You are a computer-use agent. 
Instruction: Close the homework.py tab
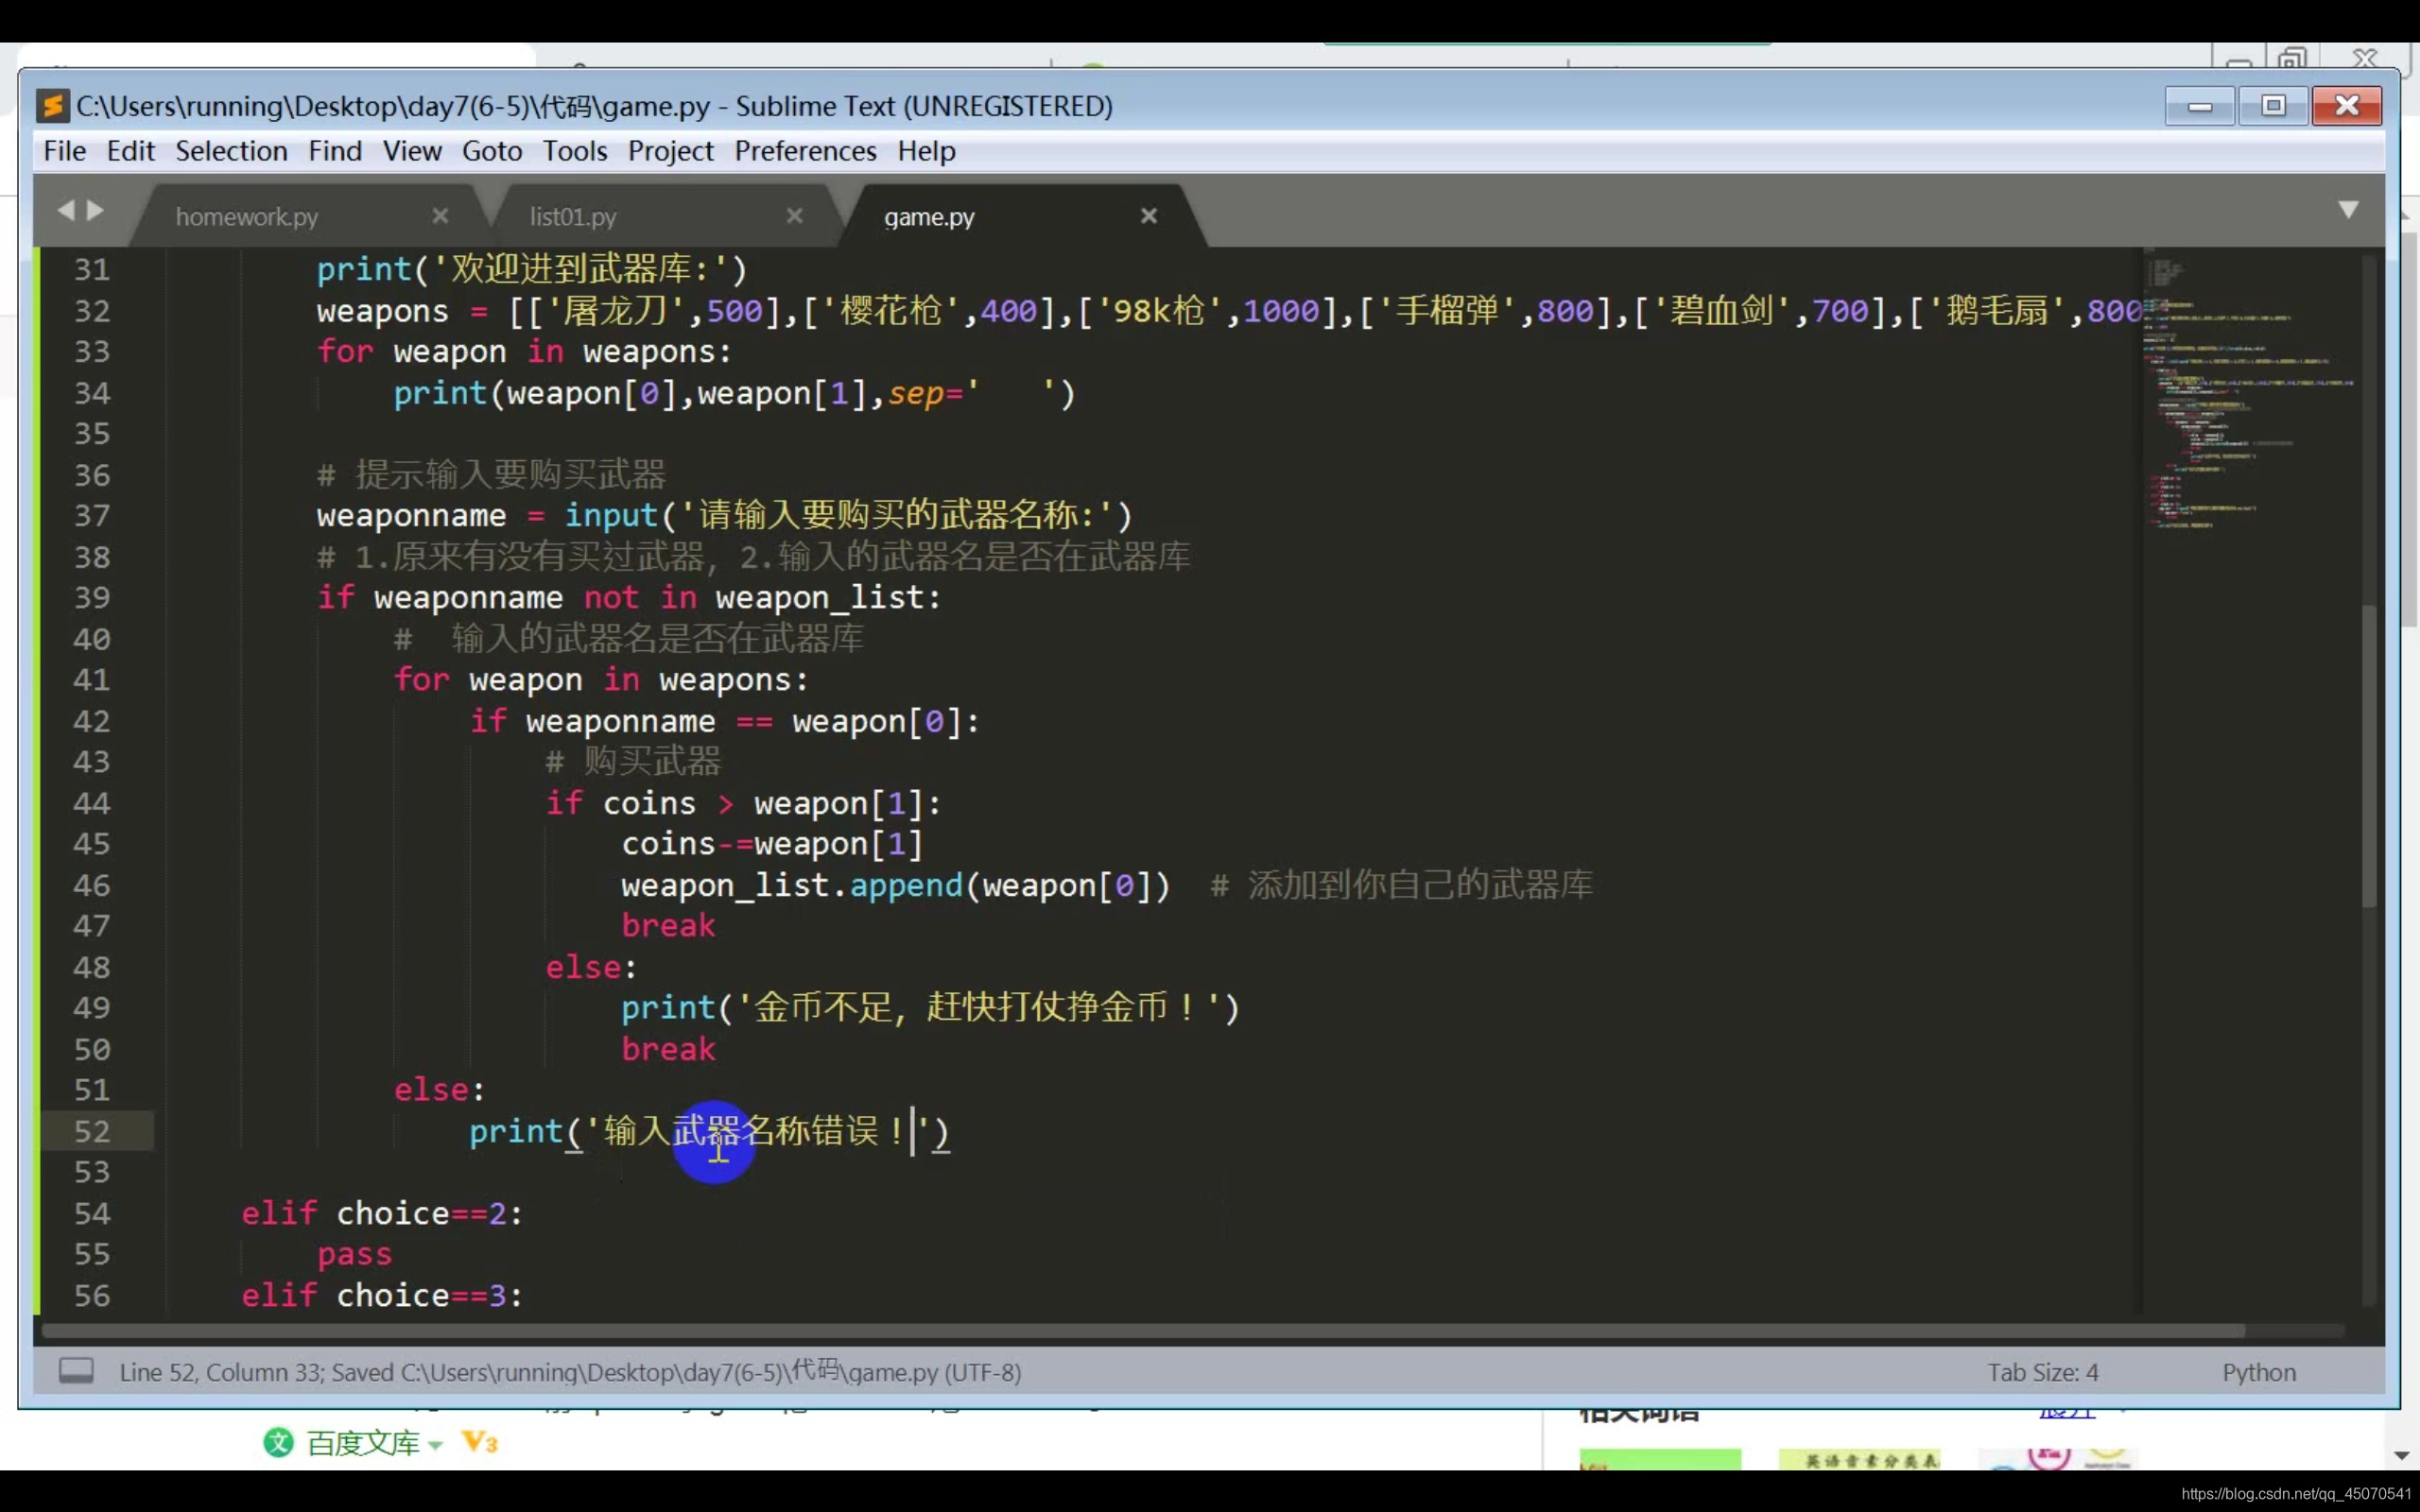click(440, 216)
